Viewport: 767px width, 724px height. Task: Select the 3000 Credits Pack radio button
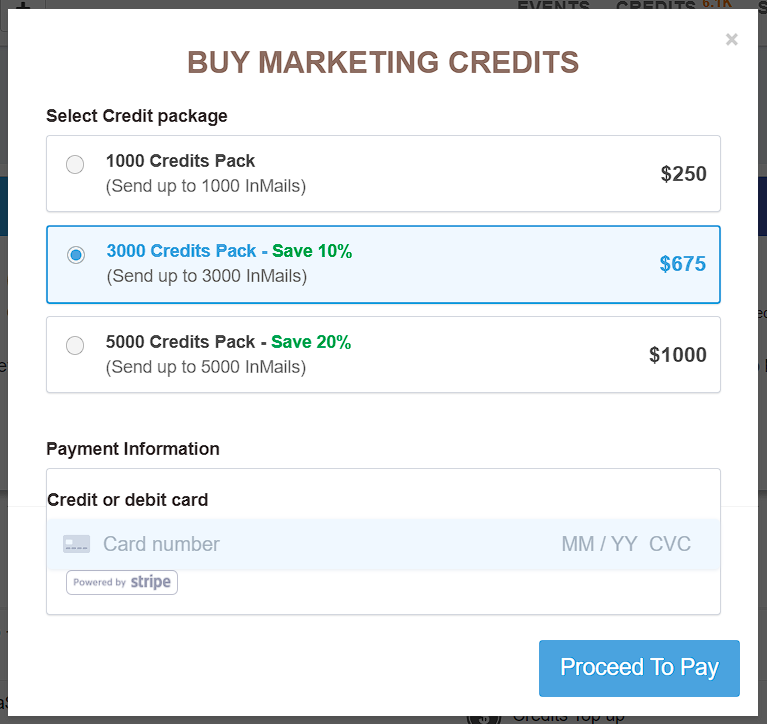point(75,255)
